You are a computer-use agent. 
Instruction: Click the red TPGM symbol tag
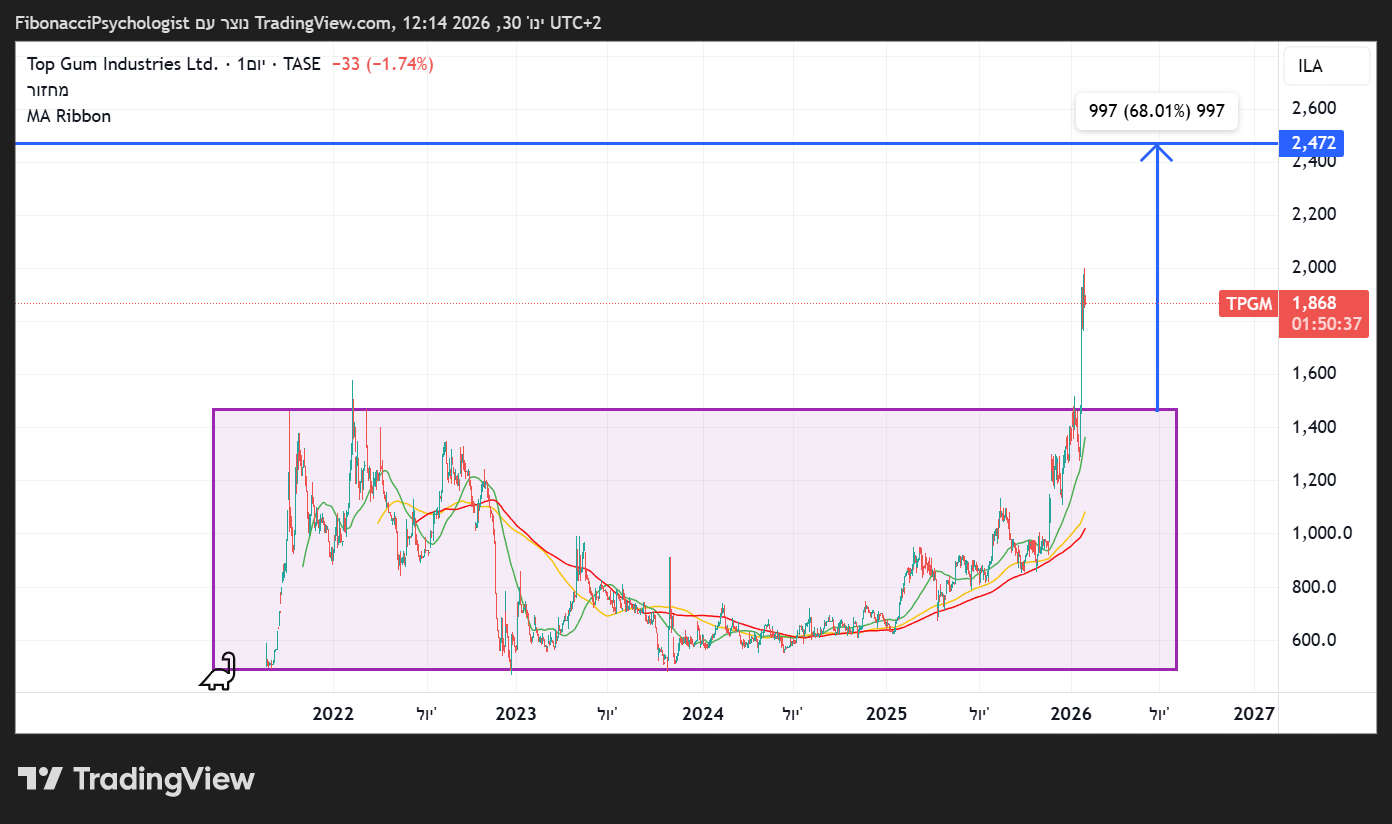click(1247, 303)
